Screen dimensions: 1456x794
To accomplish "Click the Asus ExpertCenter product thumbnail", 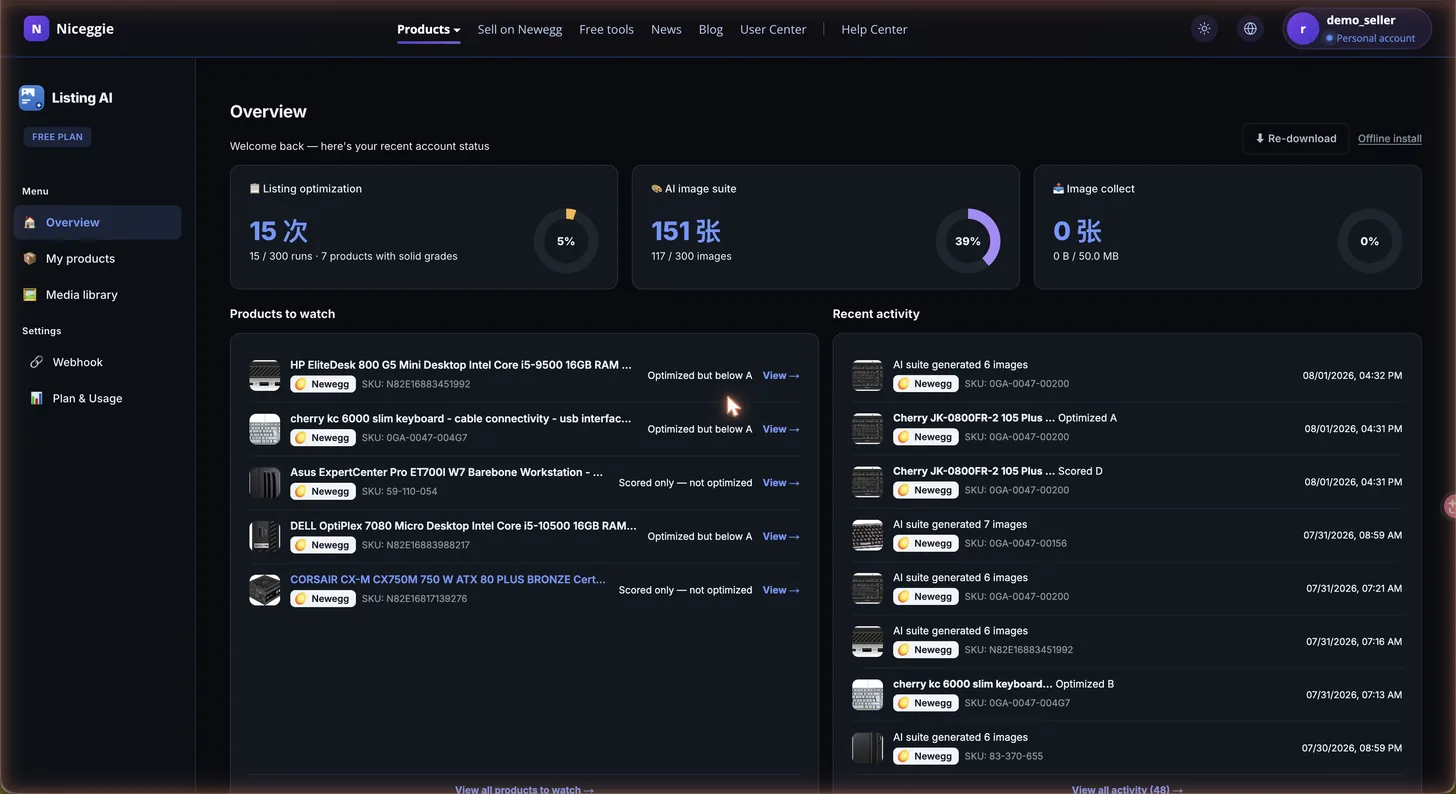I will pos(265,482).
